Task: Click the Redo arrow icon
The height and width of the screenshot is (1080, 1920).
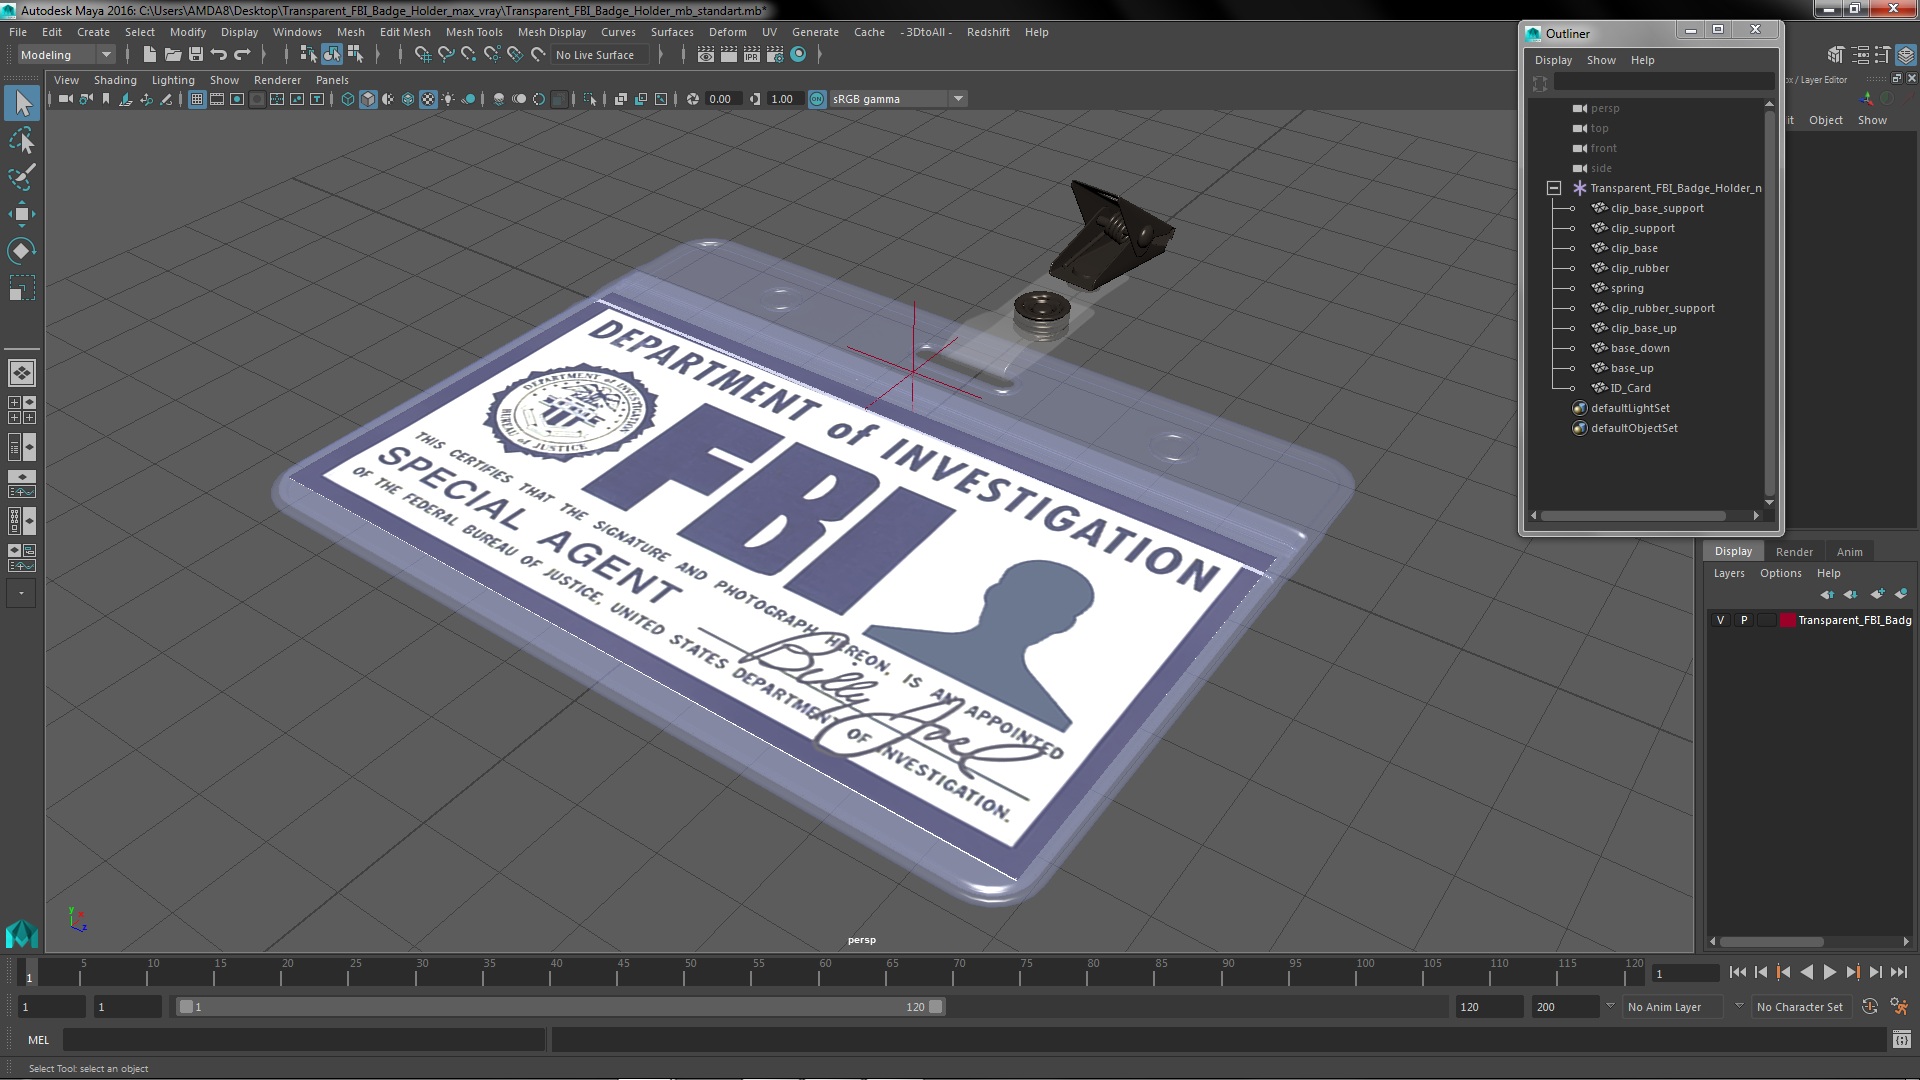Action: click(242, 55)
